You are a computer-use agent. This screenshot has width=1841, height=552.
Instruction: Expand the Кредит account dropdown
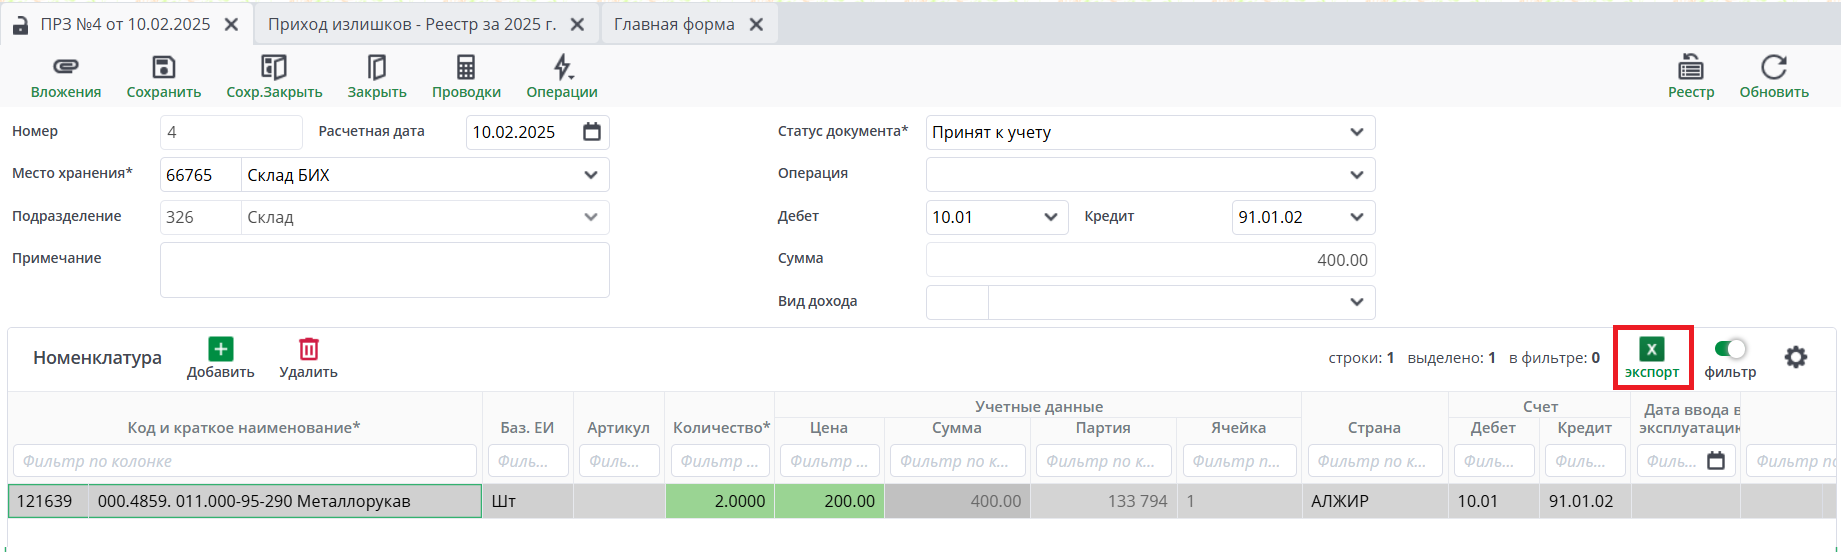1356,217
